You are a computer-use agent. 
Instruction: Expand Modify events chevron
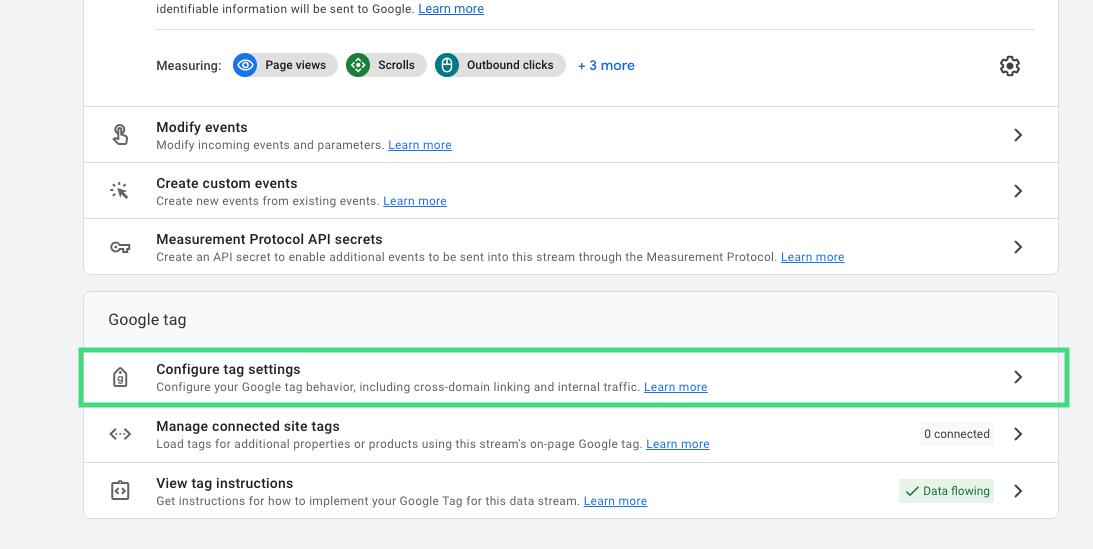click(1018, 134)
